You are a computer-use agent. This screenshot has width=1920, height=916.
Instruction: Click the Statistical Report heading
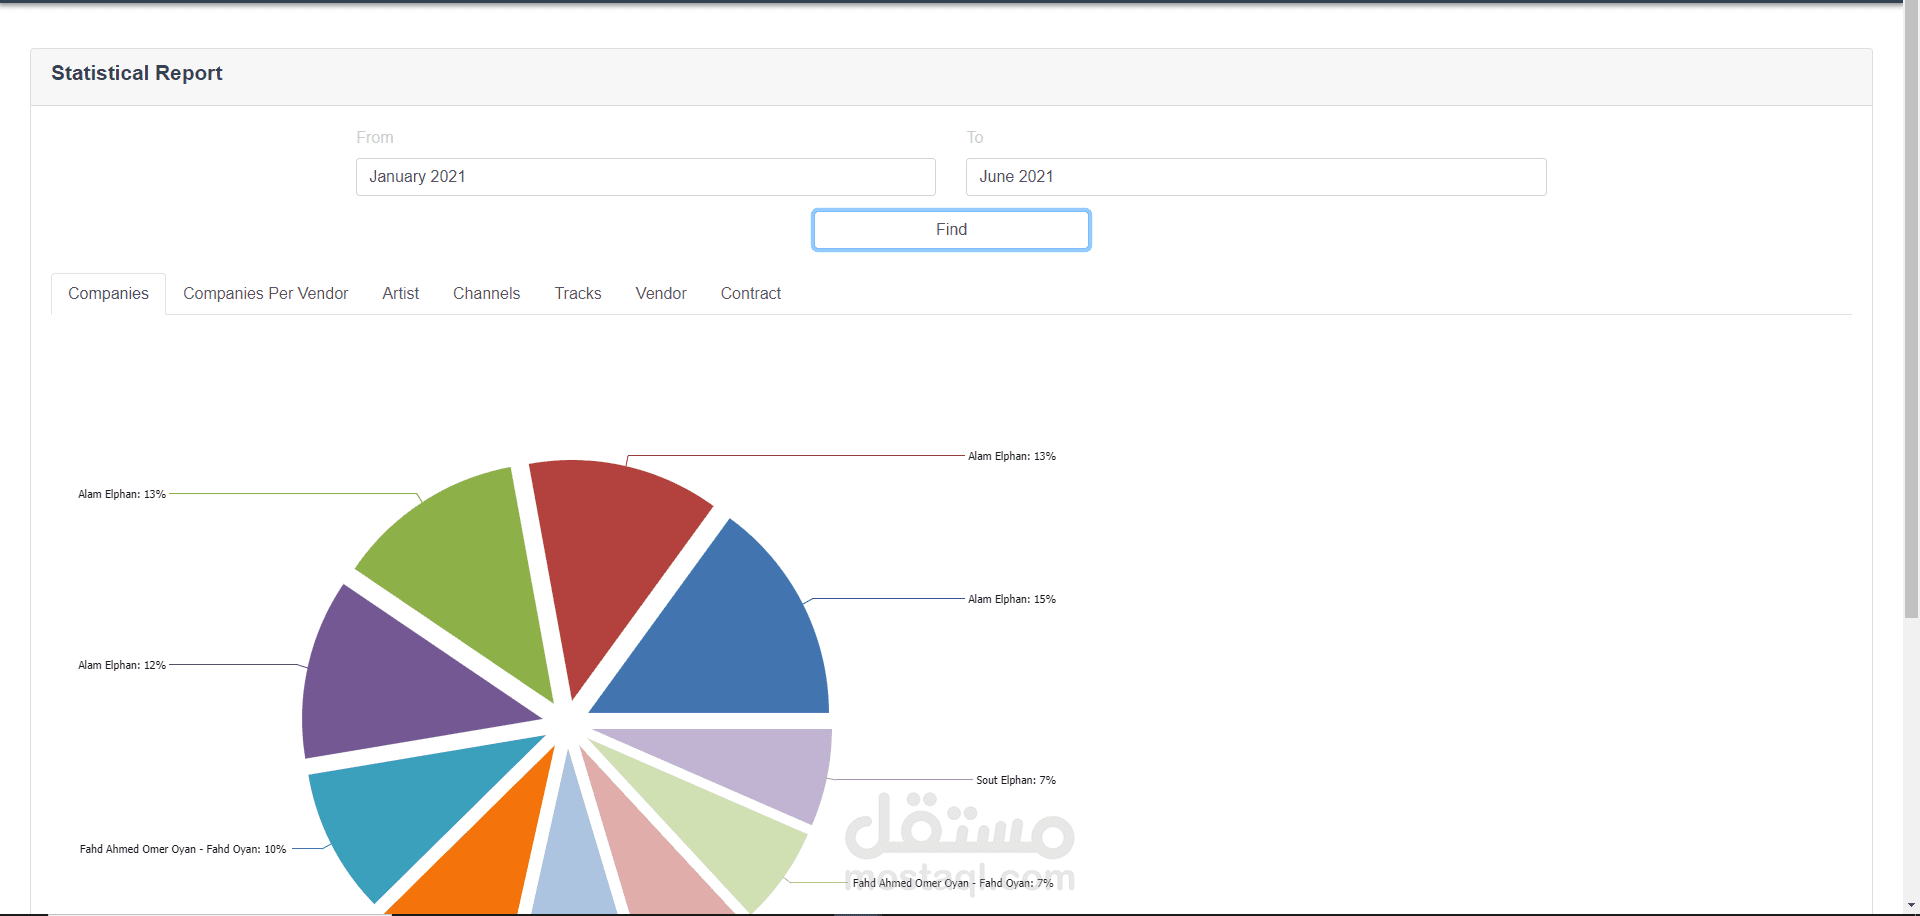(137, 73)
